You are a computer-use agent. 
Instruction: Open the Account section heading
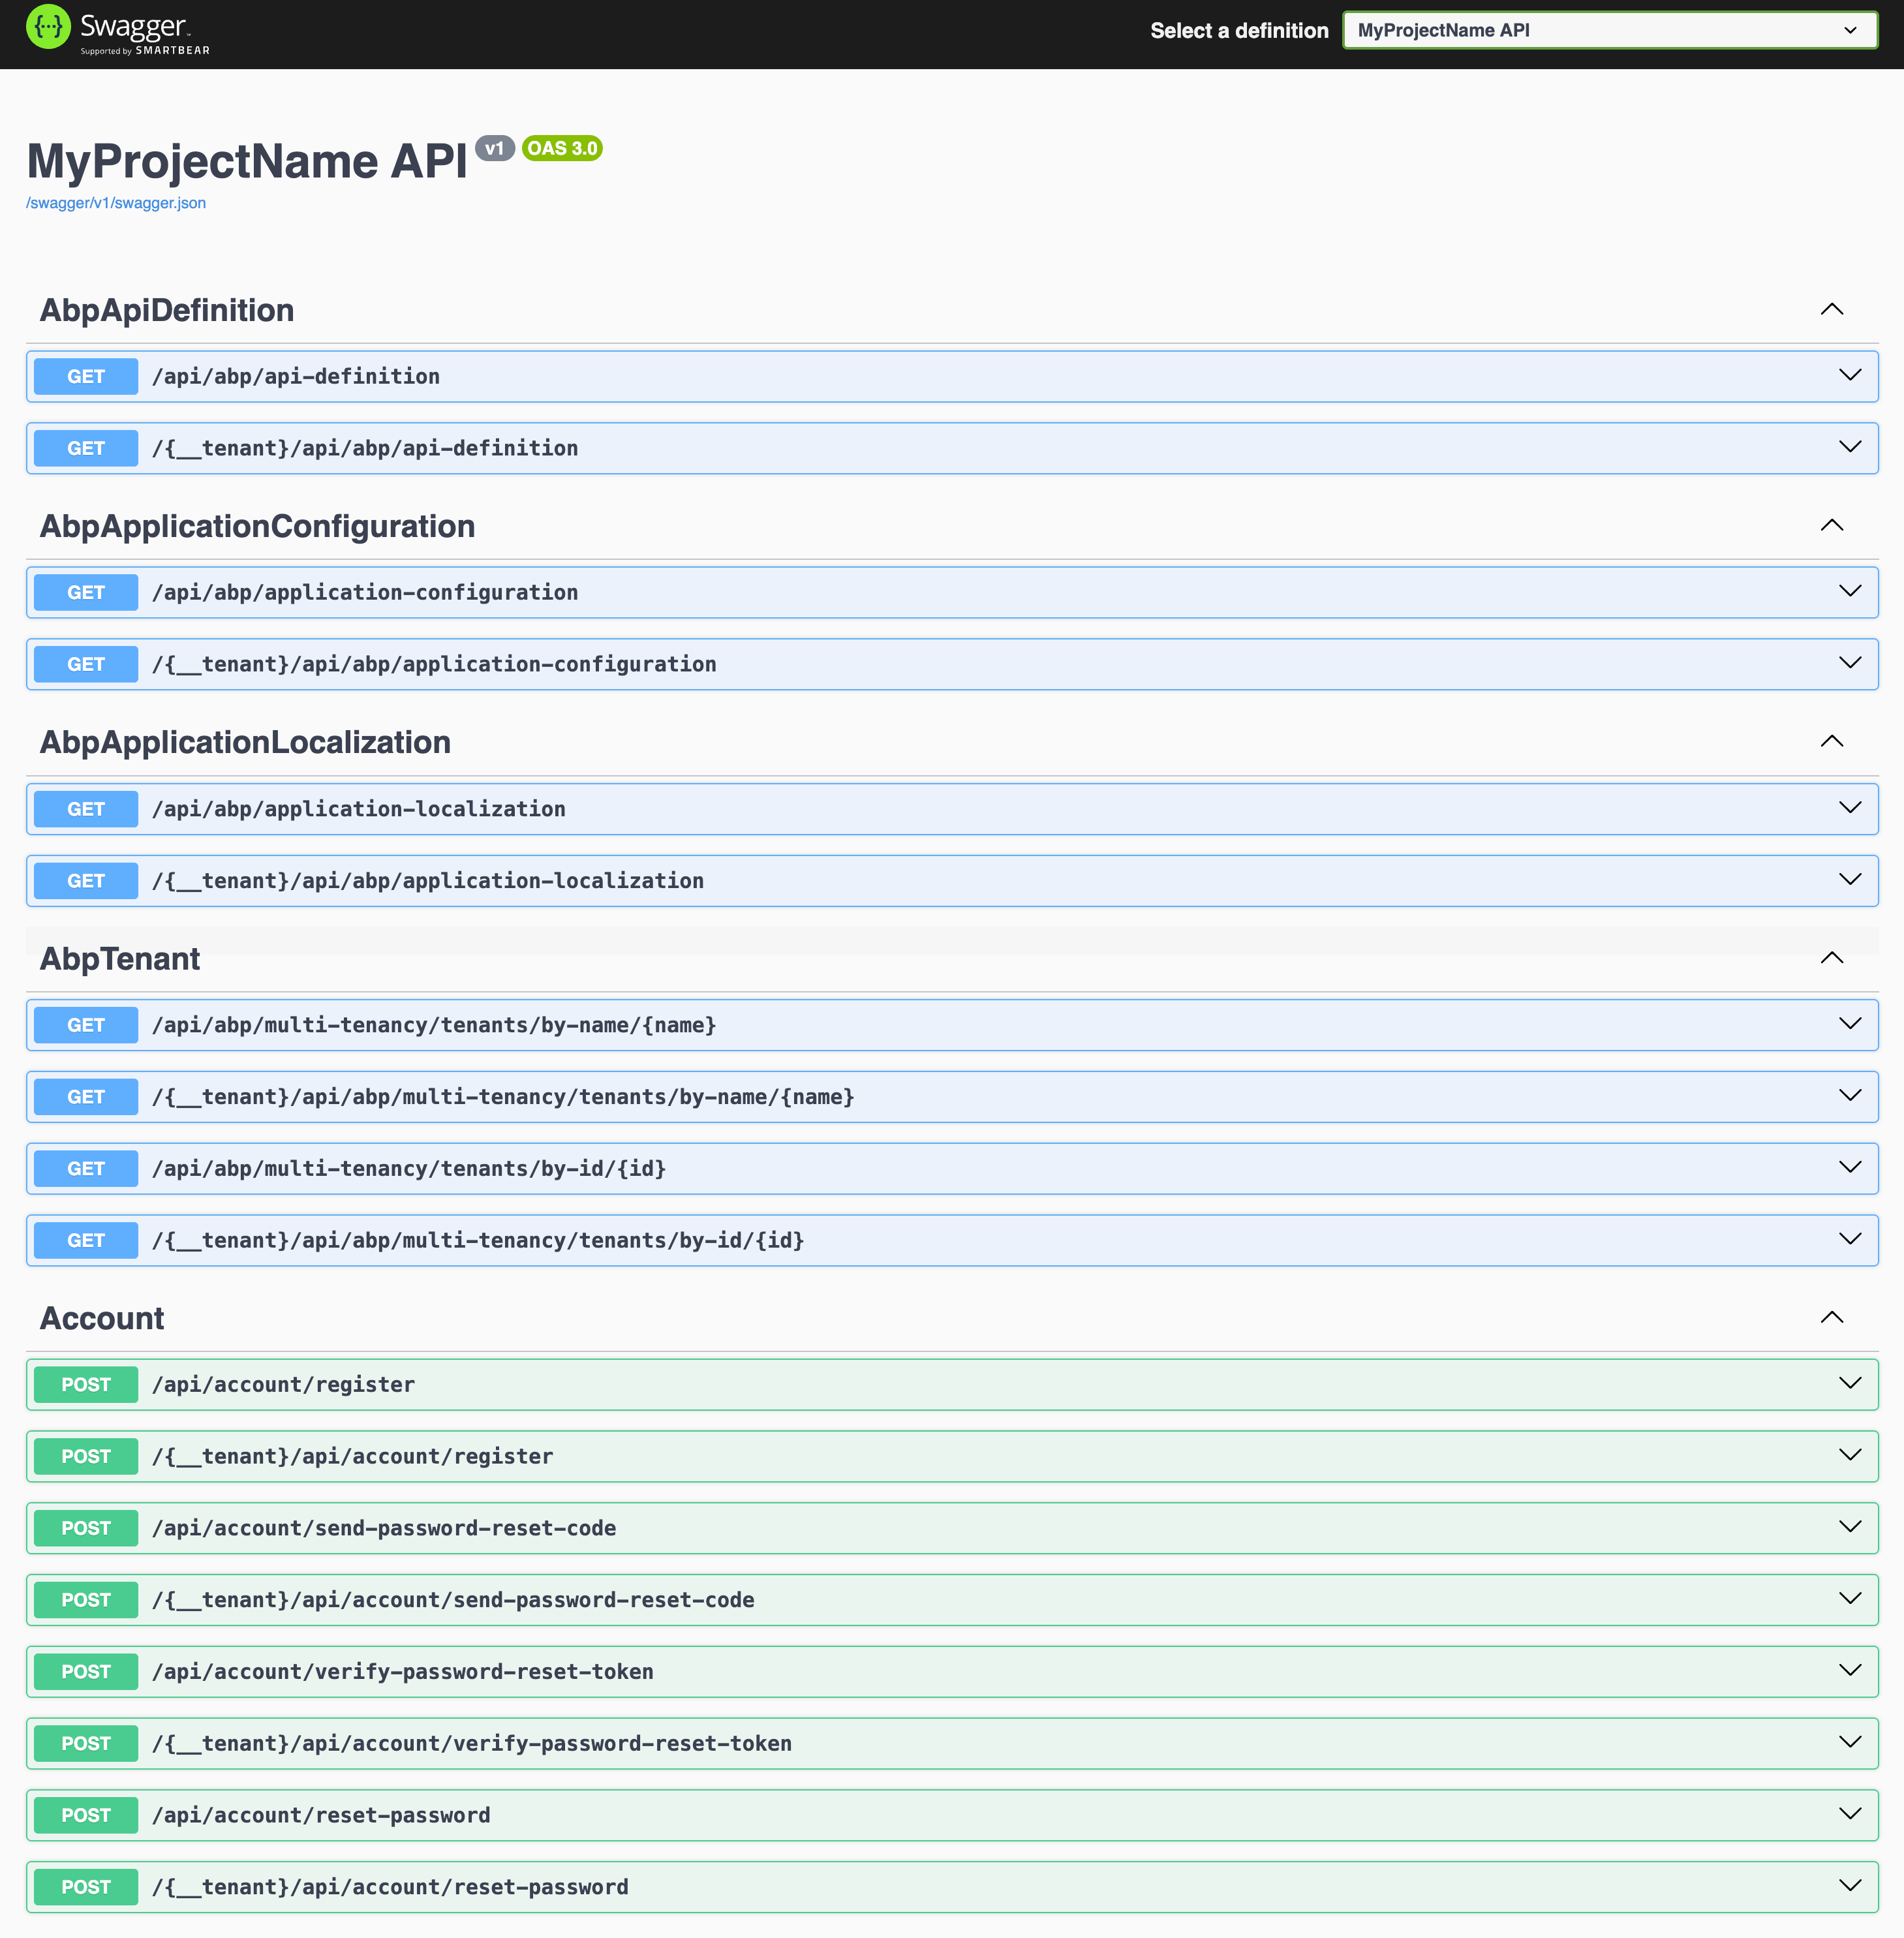pyautogui.click(x=102, y=1318)
